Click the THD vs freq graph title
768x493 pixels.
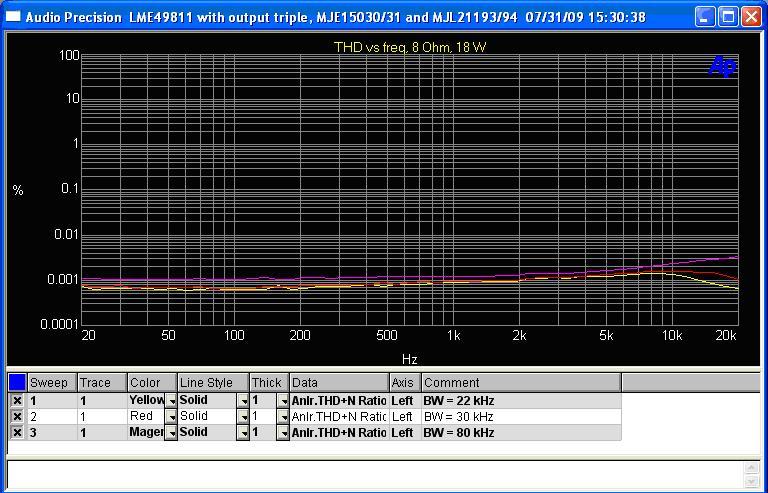coord(410,47)
